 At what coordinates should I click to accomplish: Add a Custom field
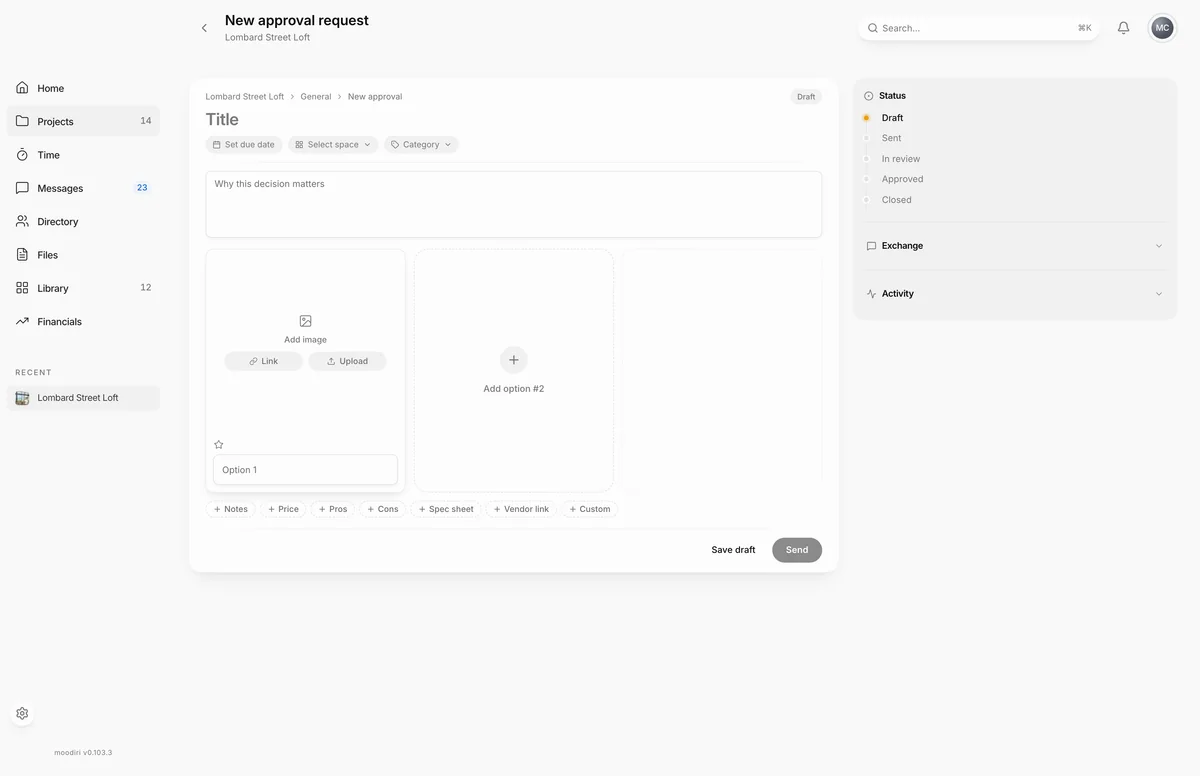pos(589,509)
